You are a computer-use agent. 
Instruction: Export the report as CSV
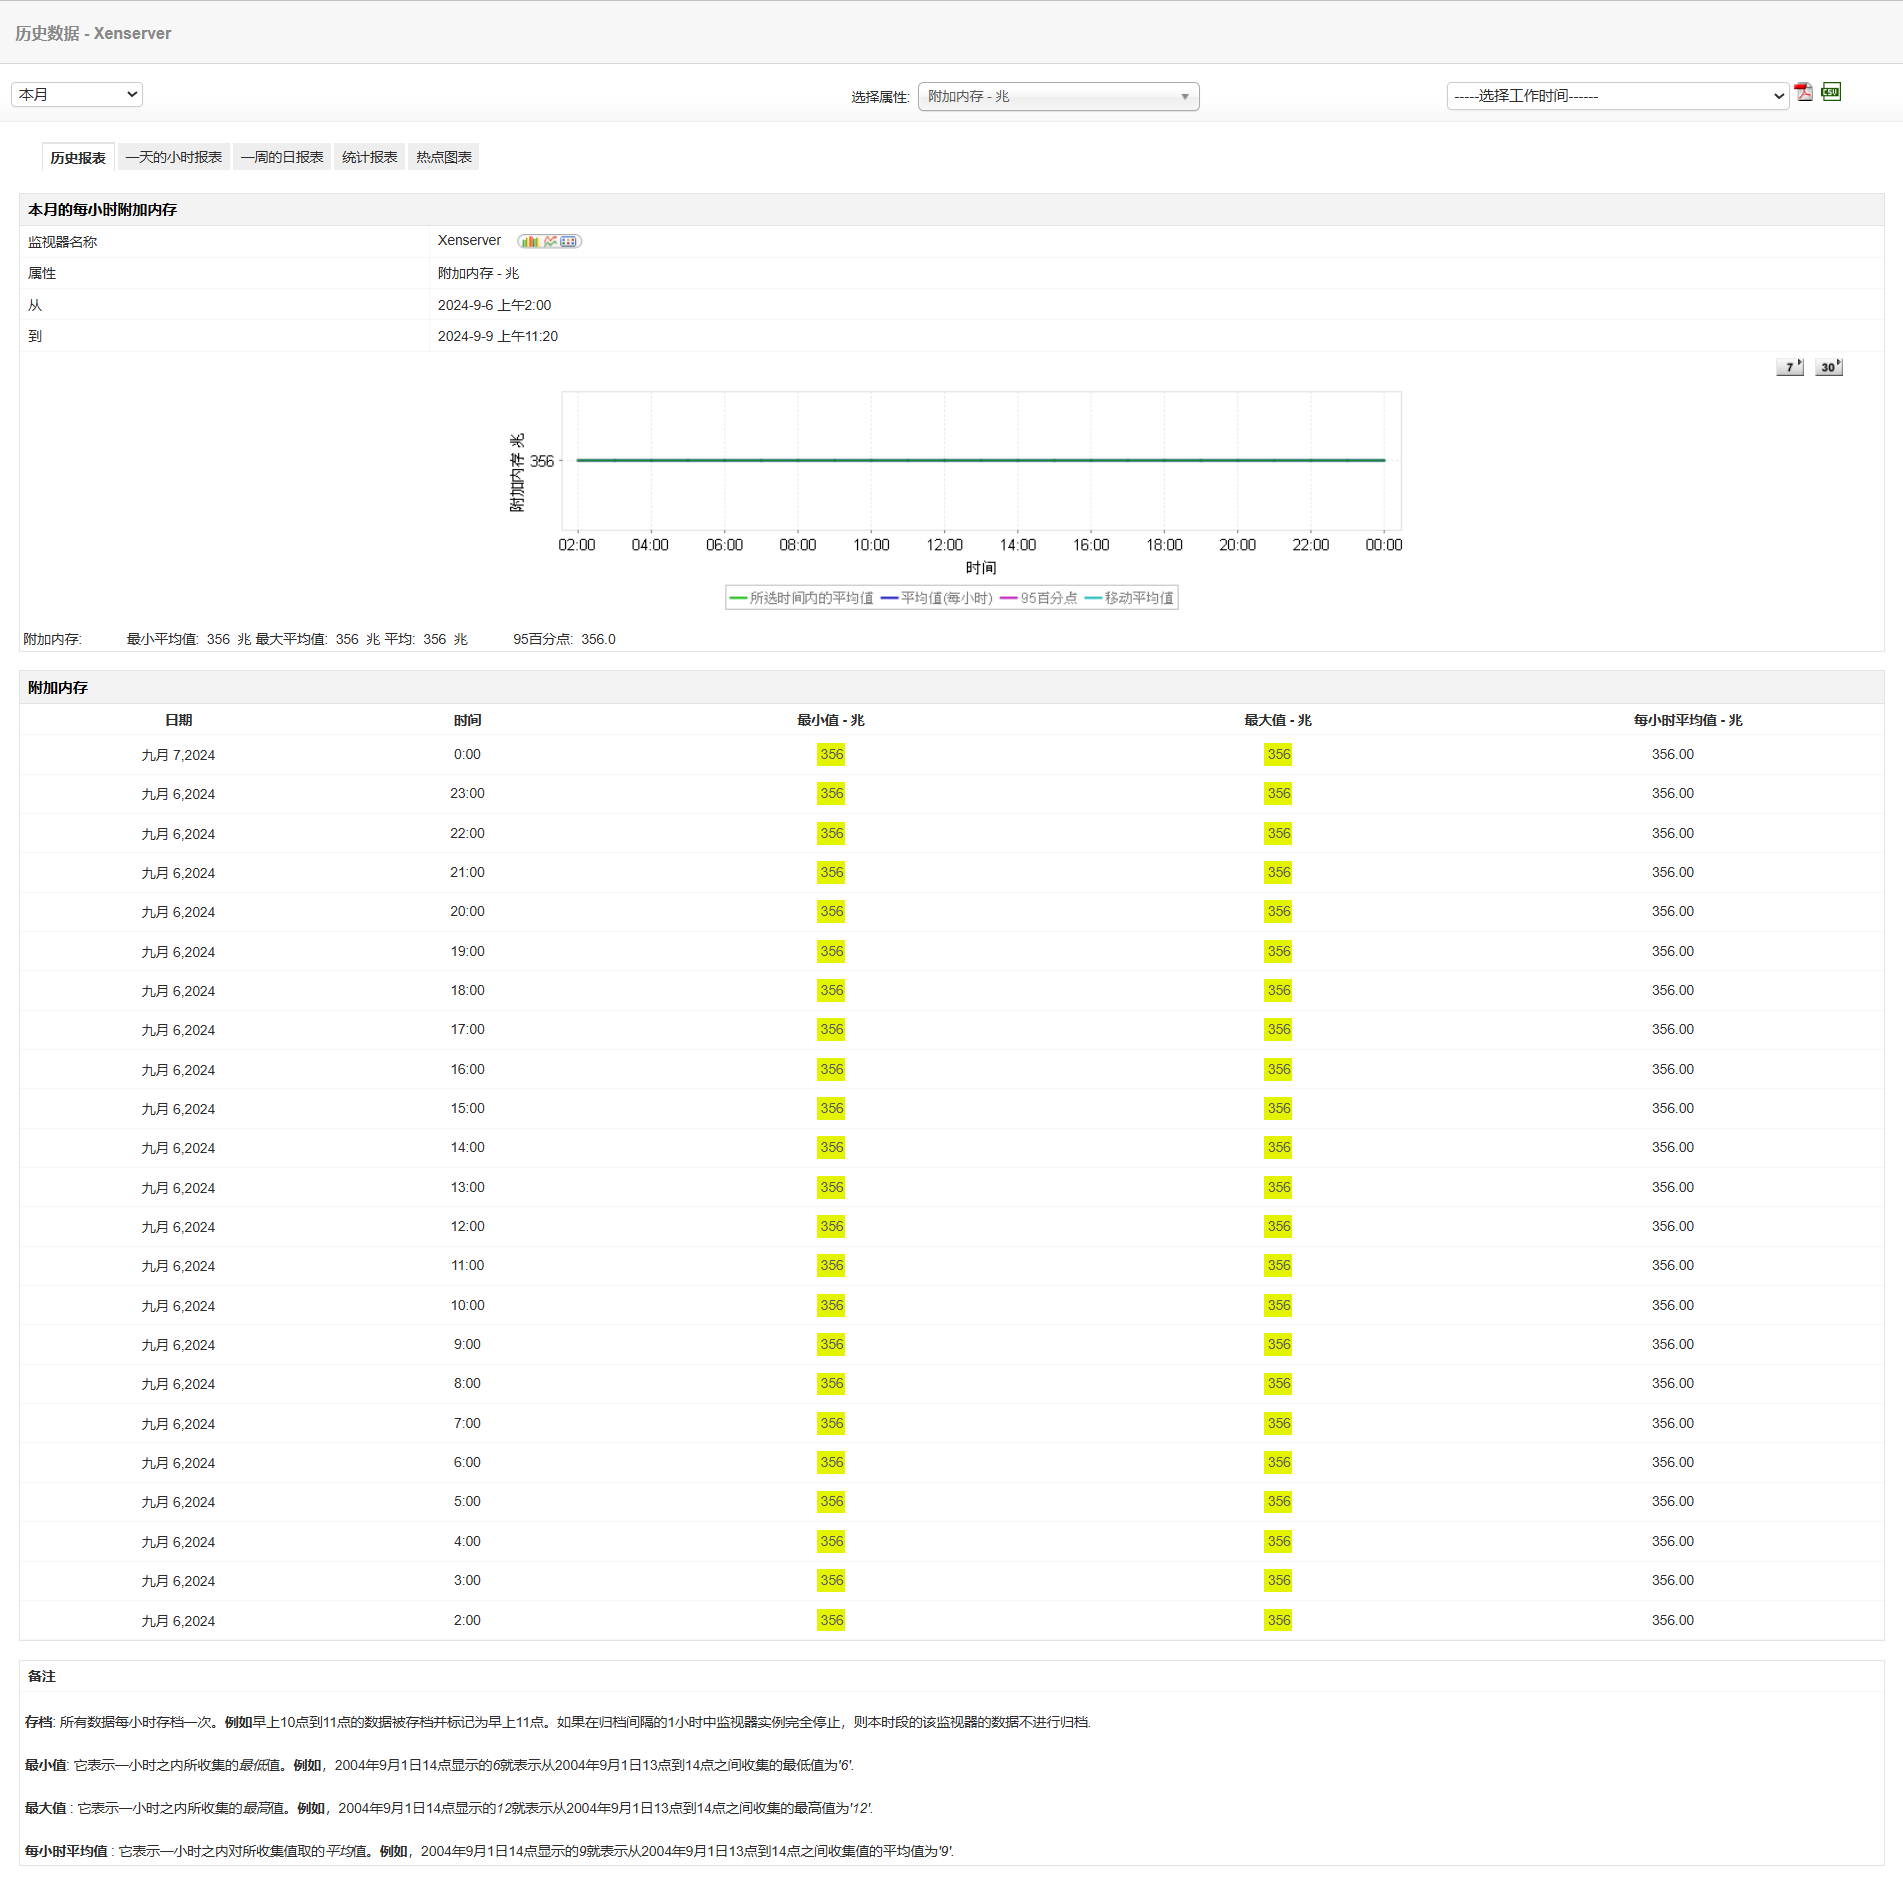point(1831,92)
